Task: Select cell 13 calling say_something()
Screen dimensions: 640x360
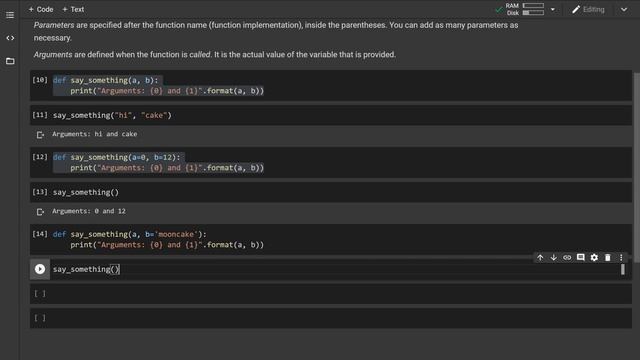Action: pos(331,192)
